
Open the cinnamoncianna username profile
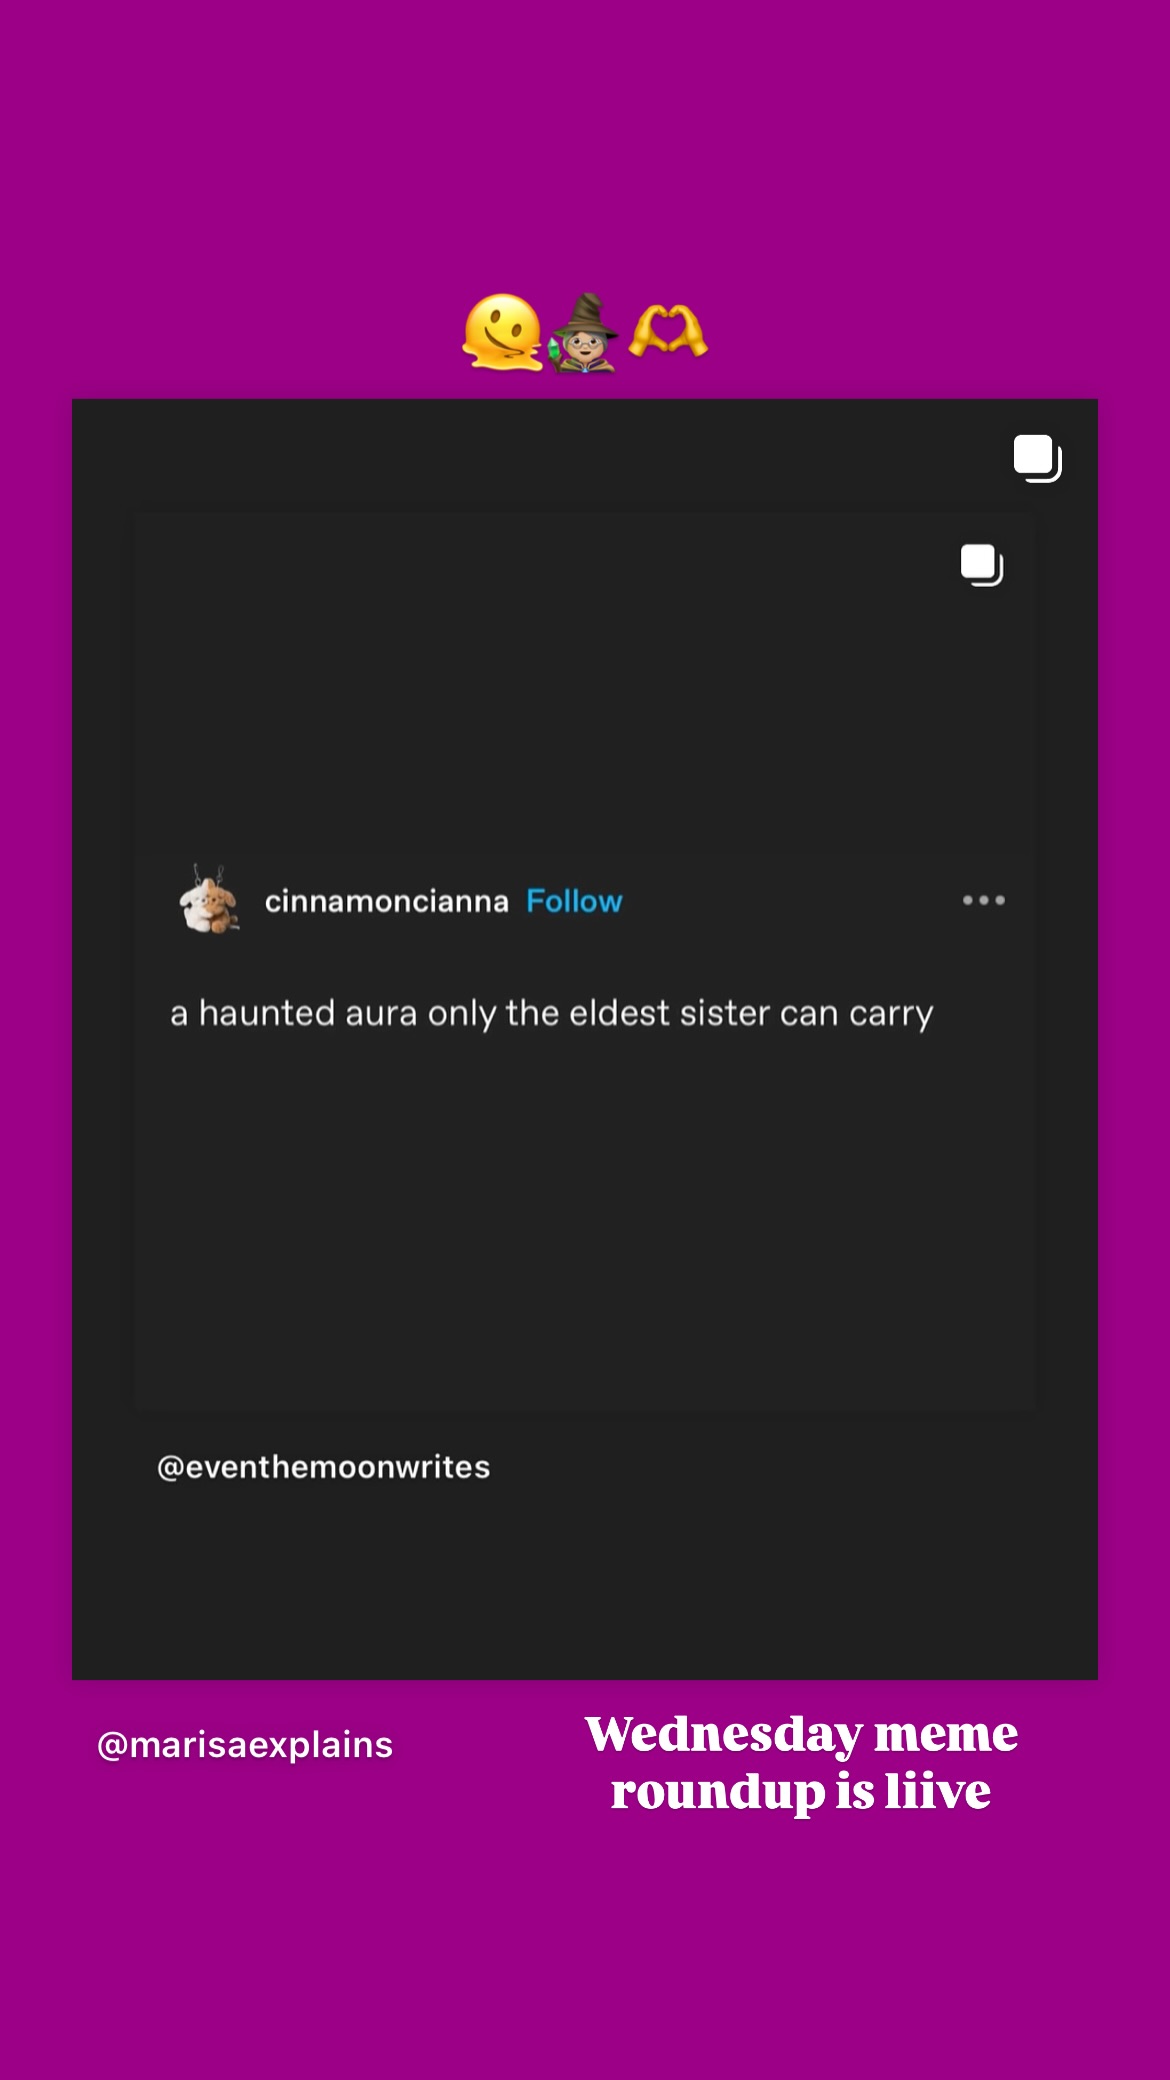coord(386,901)
